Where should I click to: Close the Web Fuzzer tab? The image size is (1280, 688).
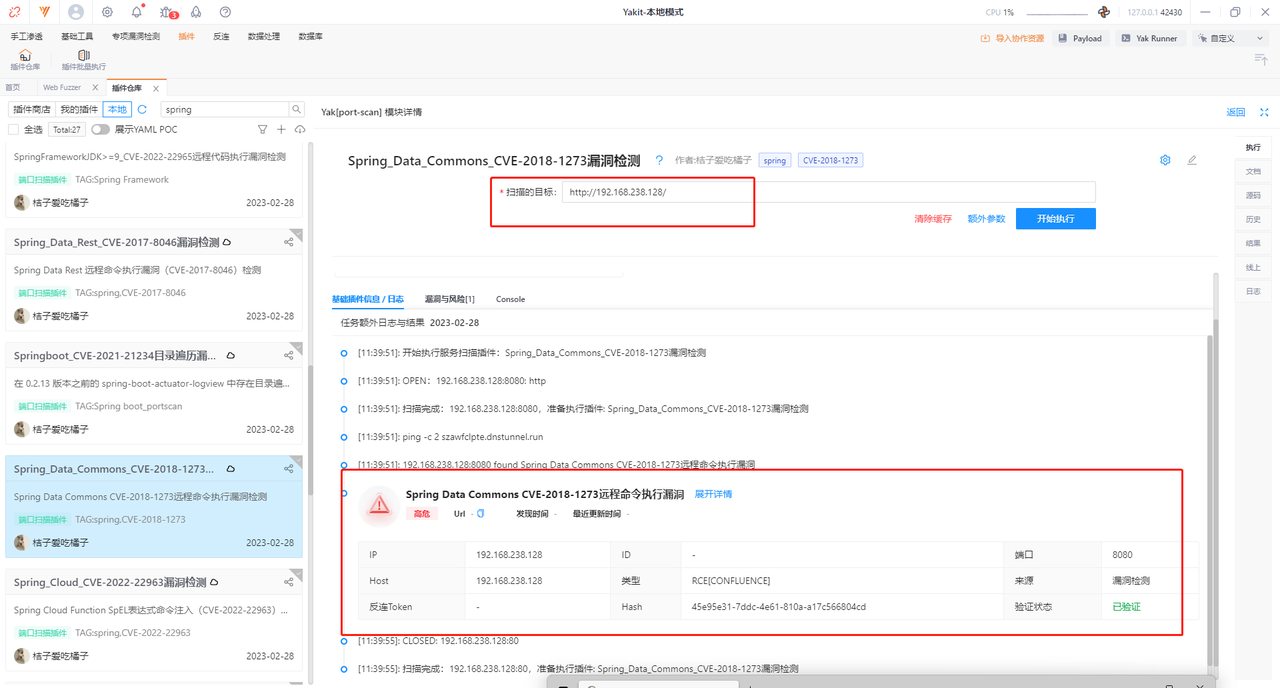pos(95,88)
